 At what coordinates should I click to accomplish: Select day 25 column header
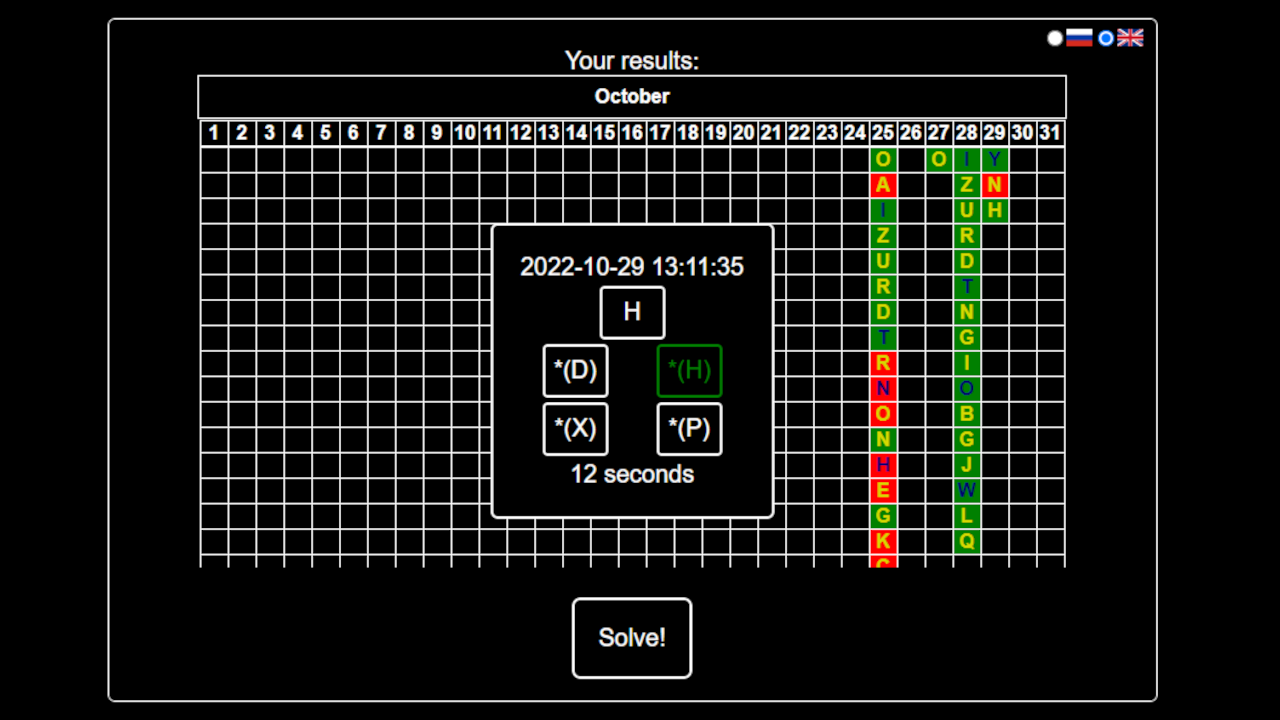pyautogui.click(x=882, y=132)
